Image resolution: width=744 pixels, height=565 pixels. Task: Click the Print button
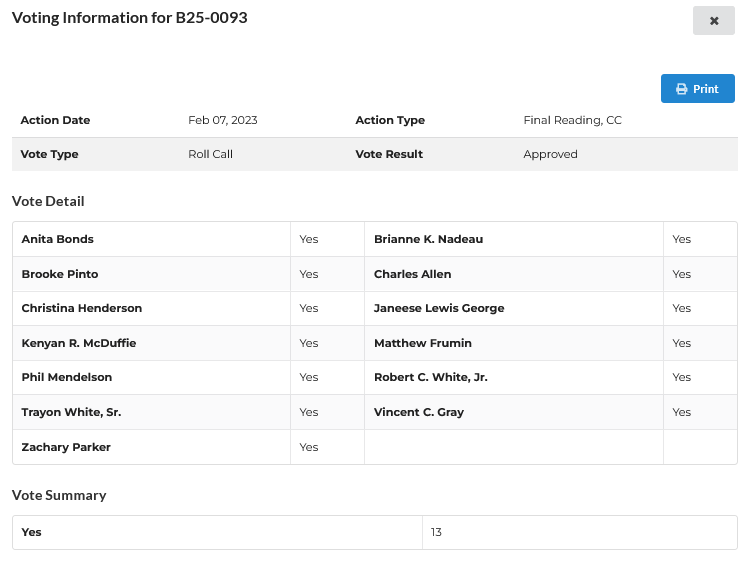697,89
